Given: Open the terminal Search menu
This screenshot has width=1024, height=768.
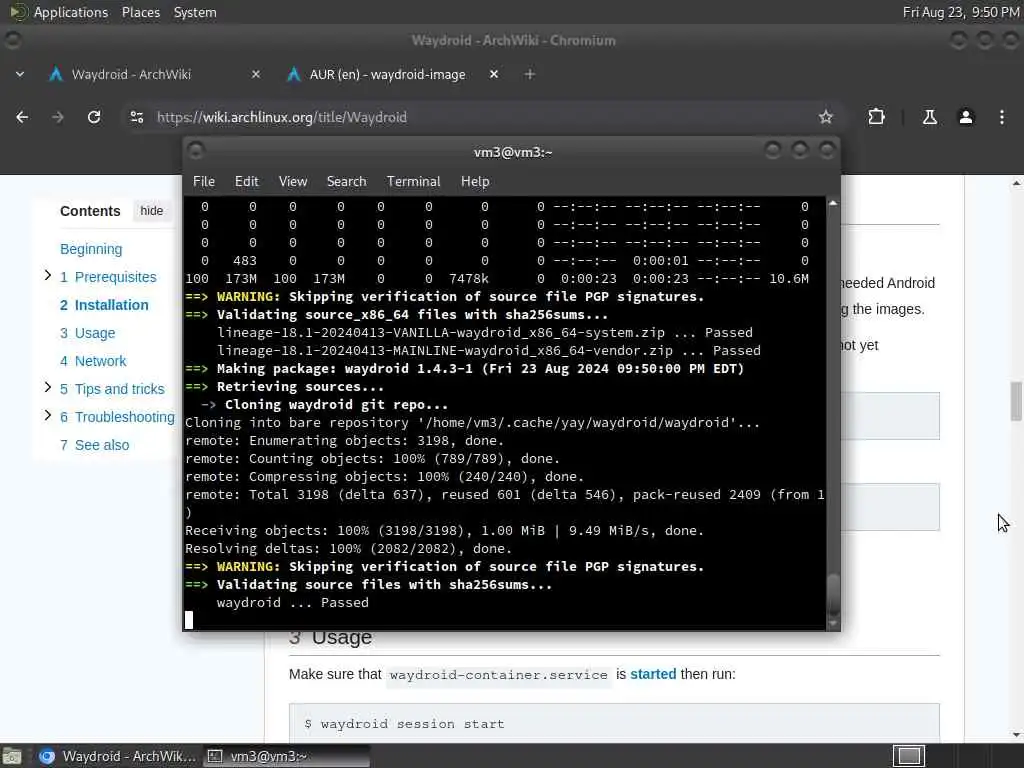Looking at the screenshot, I should [x=346, y=182].
